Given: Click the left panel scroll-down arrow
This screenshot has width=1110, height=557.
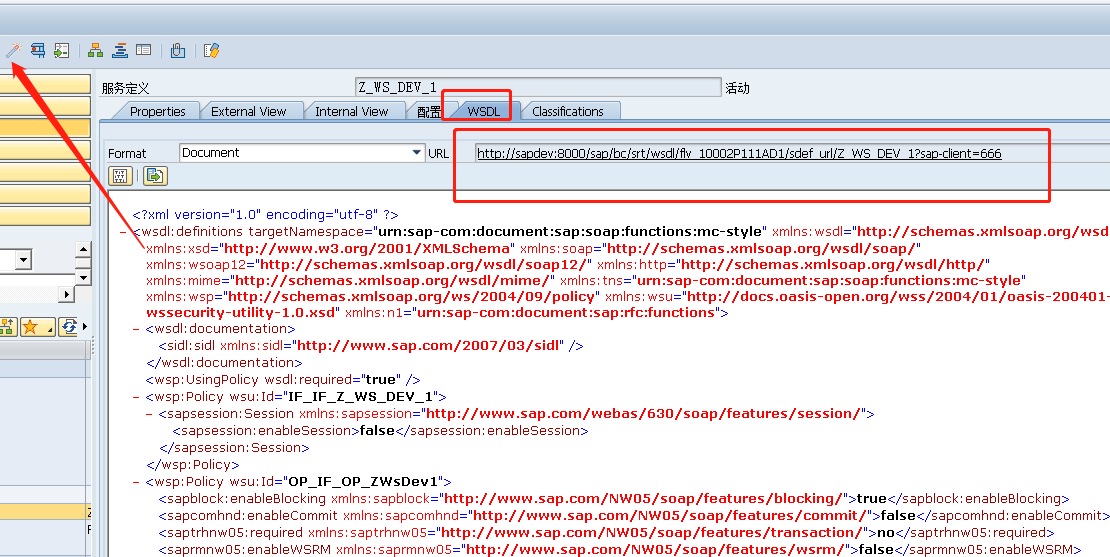Looking at the screenshot, I should click(83, 277).
